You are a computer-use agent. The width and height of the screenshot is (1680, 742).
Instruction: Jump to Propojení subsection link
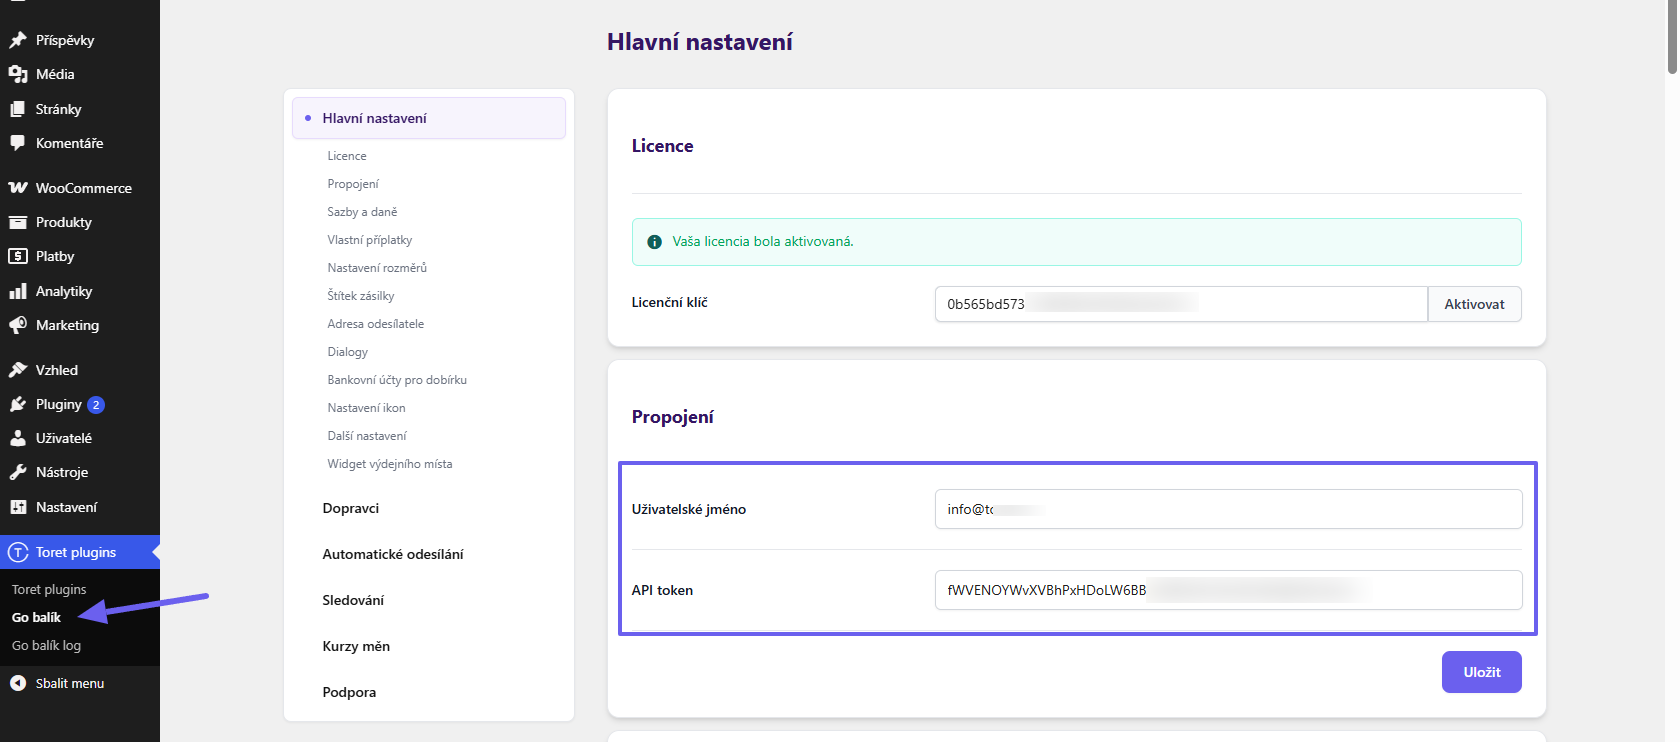pos(353,184)
